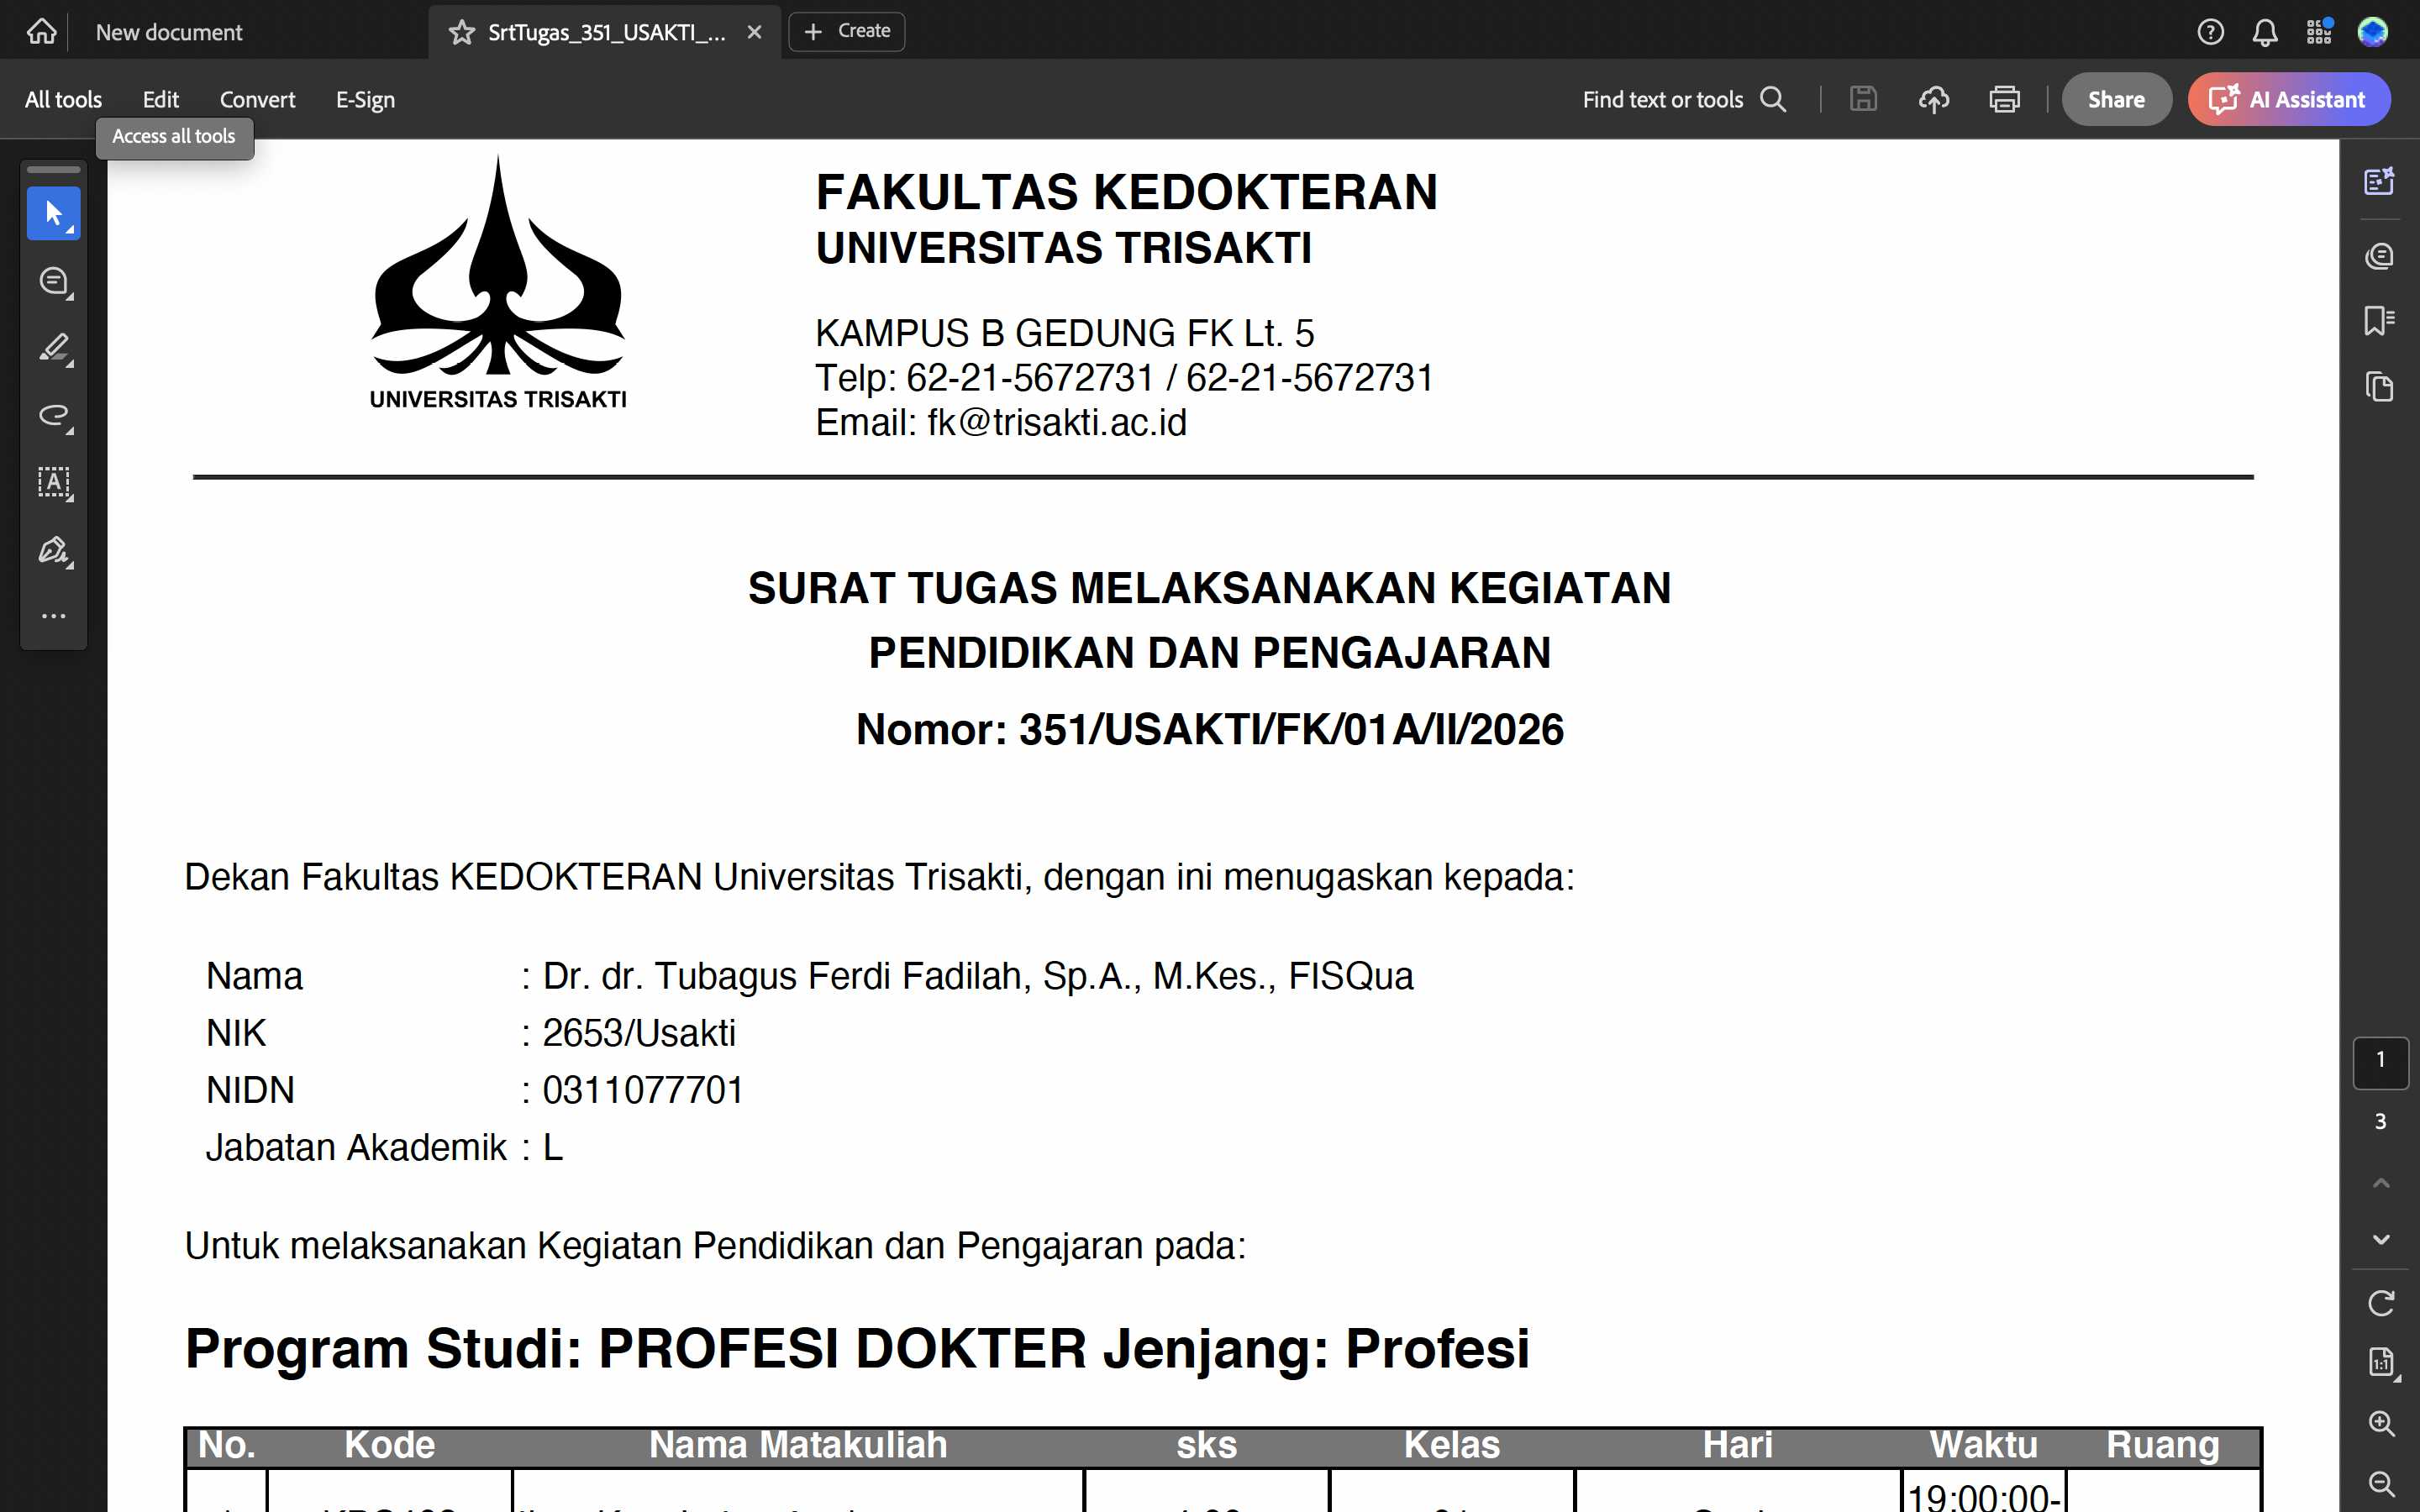Open the Fill & Sign pen tool
2420x1512 pixels.
point(54,550)
